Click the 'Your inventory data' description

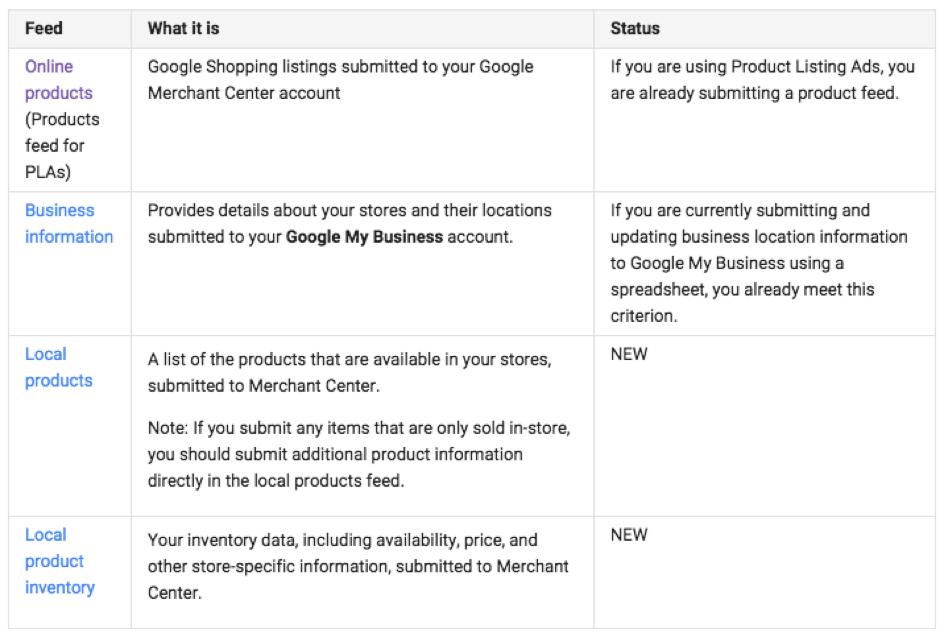tap(358, 566)
